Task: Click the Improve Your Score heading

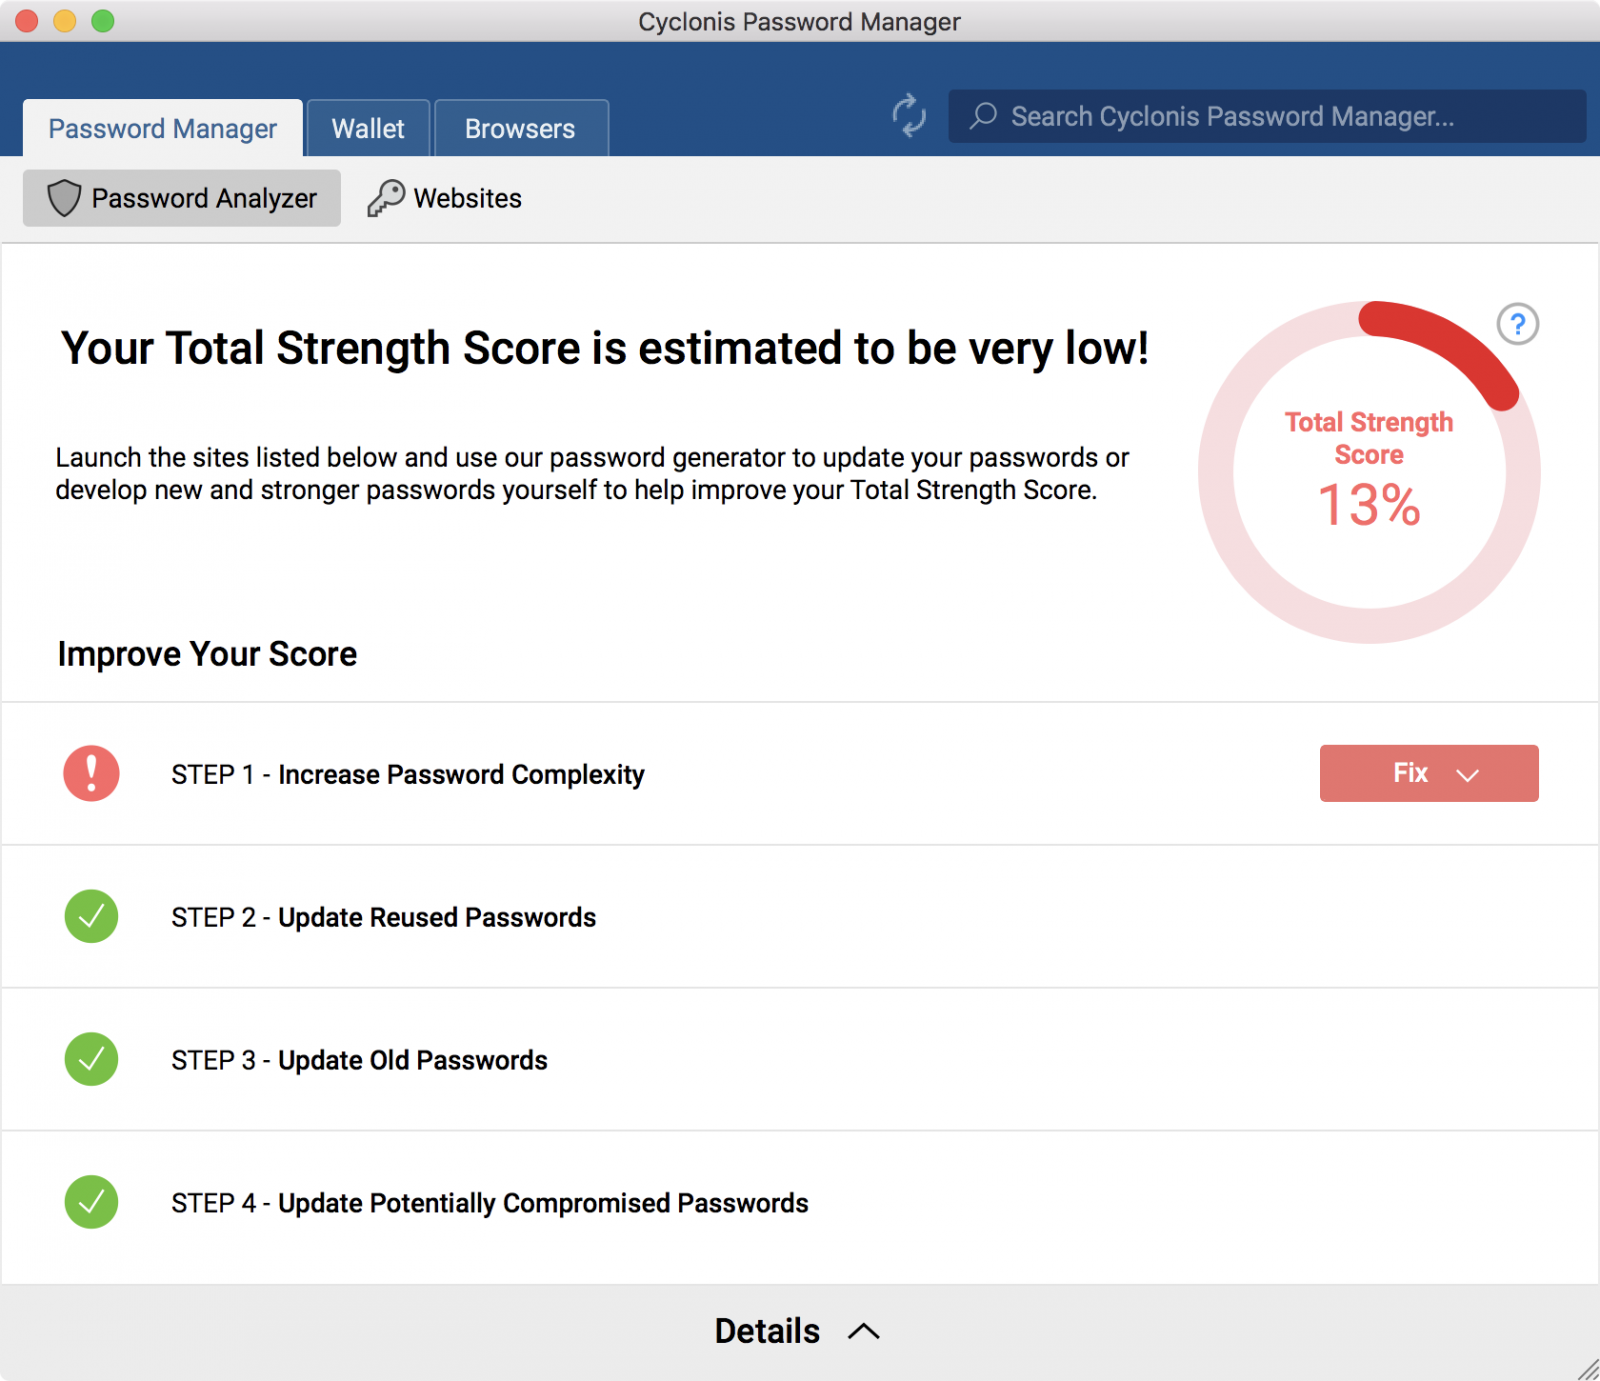Action: pyautogui.click(x=207, y=653)
